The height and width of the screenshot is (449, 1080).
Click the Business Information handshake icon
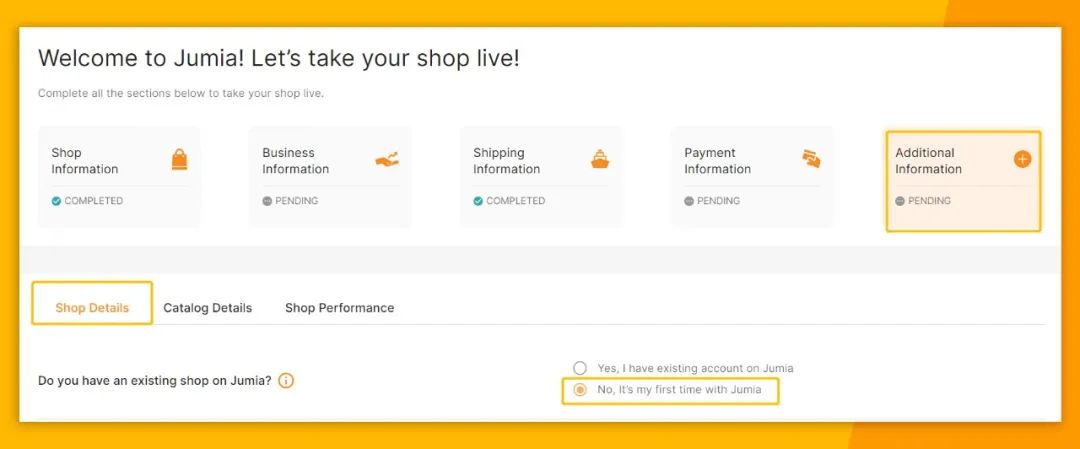pyautogui.click(x=387, y=159)
